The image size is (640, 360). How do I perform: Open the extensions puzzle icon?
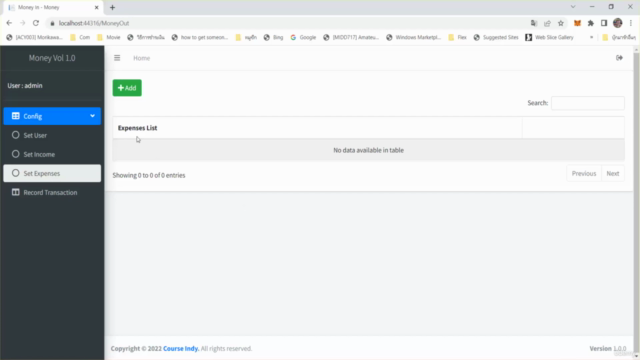[591, 23]
